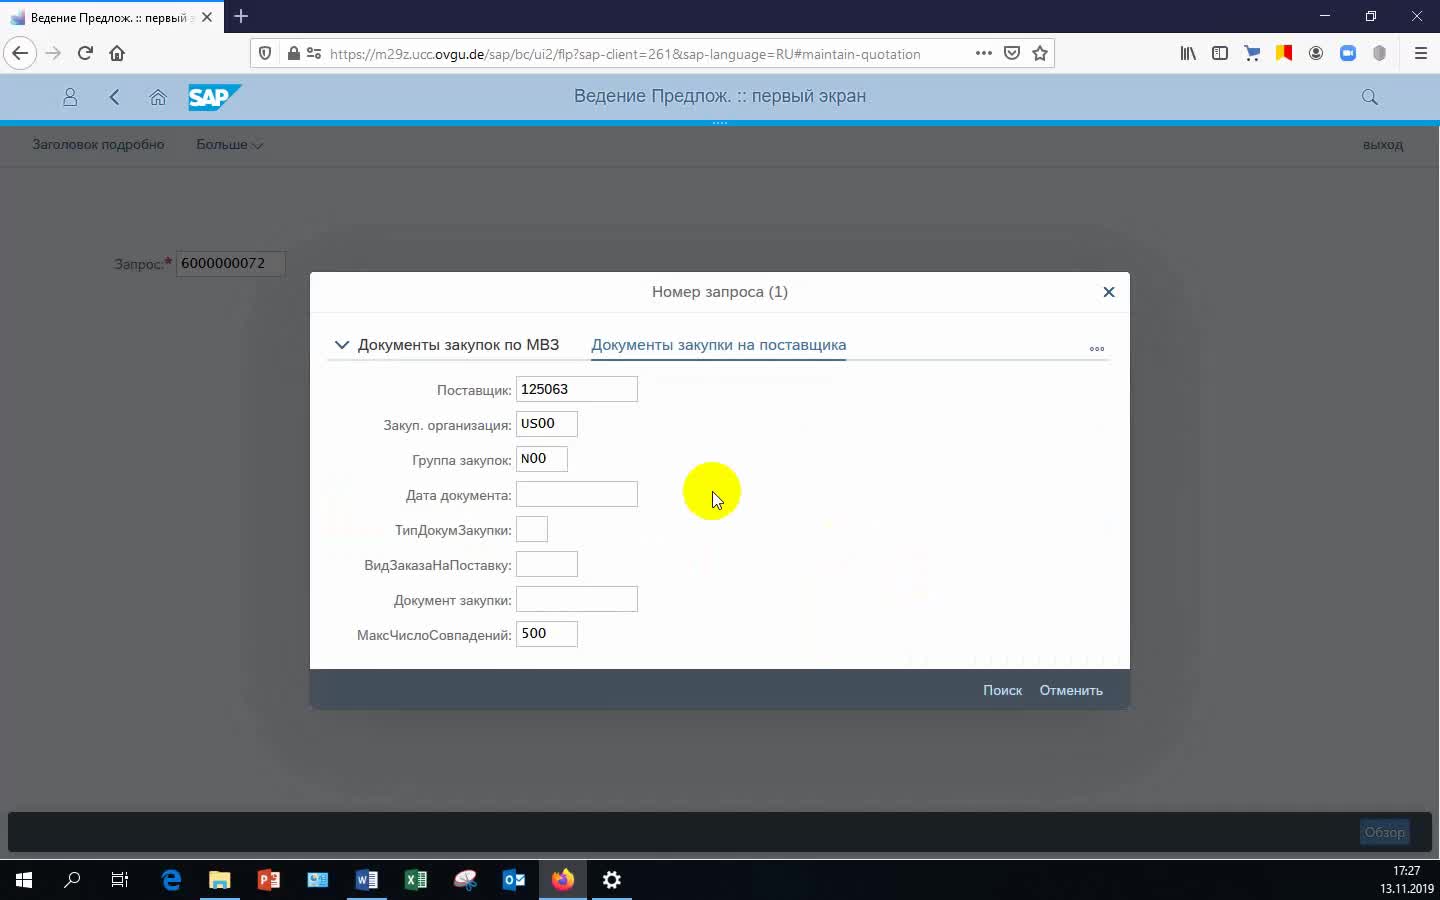Go back in the browser

[x=20, y=53]
